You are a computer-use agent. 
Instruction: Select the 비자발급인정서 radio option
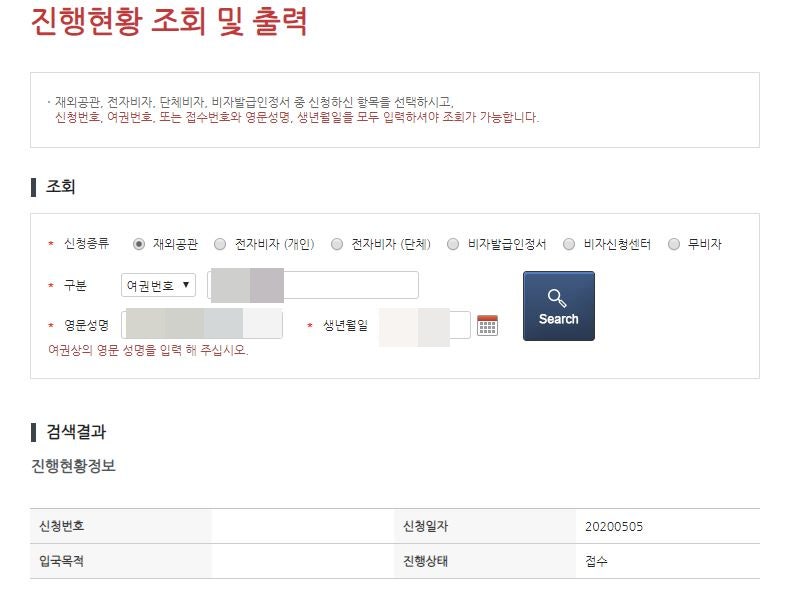[x=453, y=244]
